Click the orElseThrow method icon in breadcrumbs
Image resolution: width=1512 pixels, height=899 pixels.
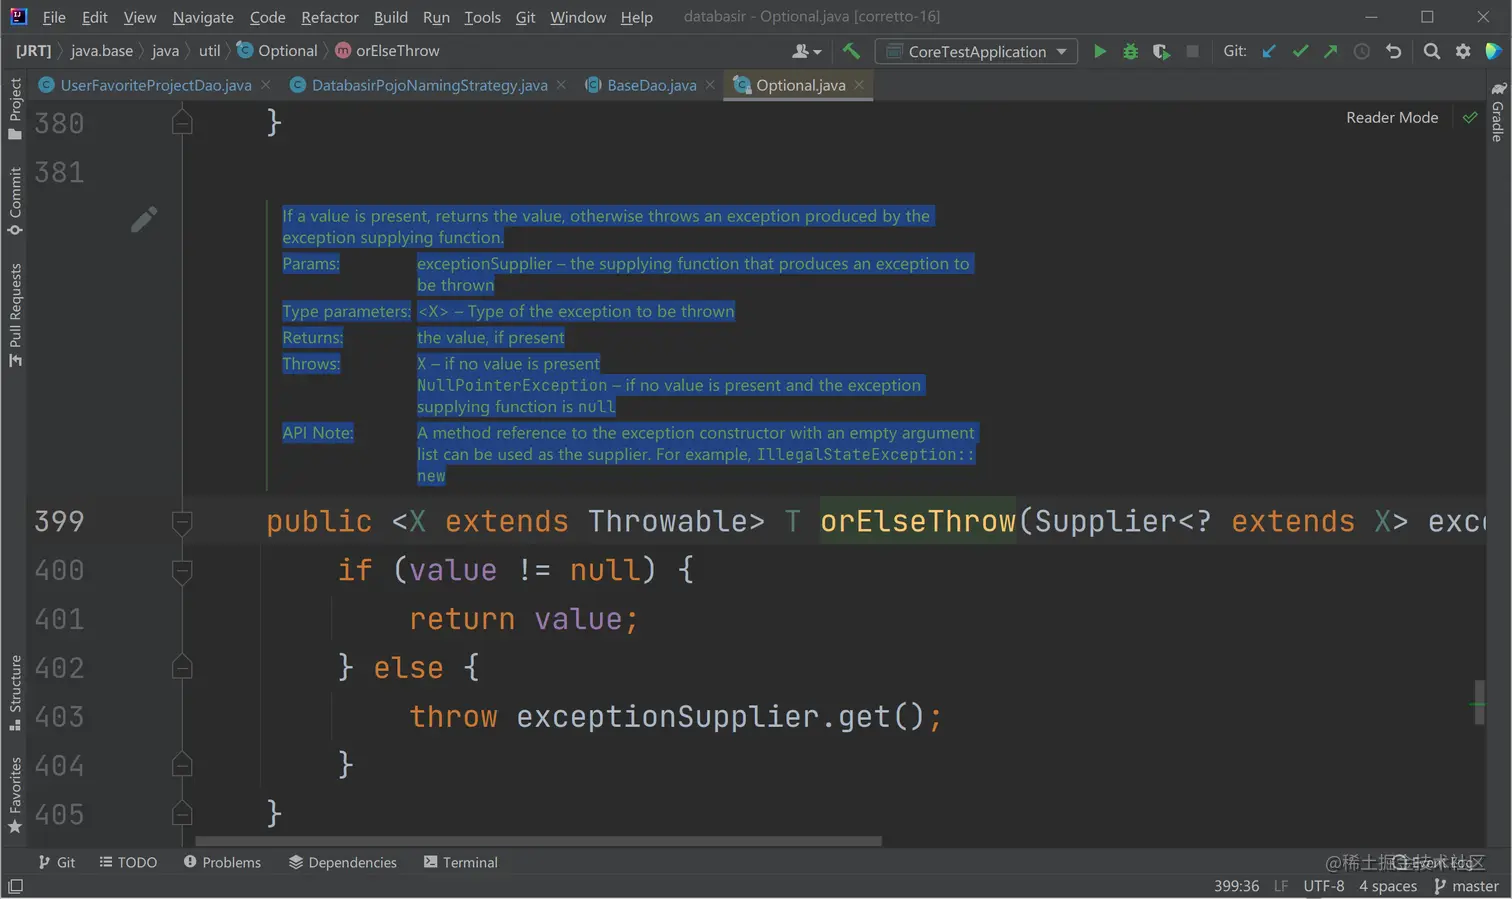[343, 50]
